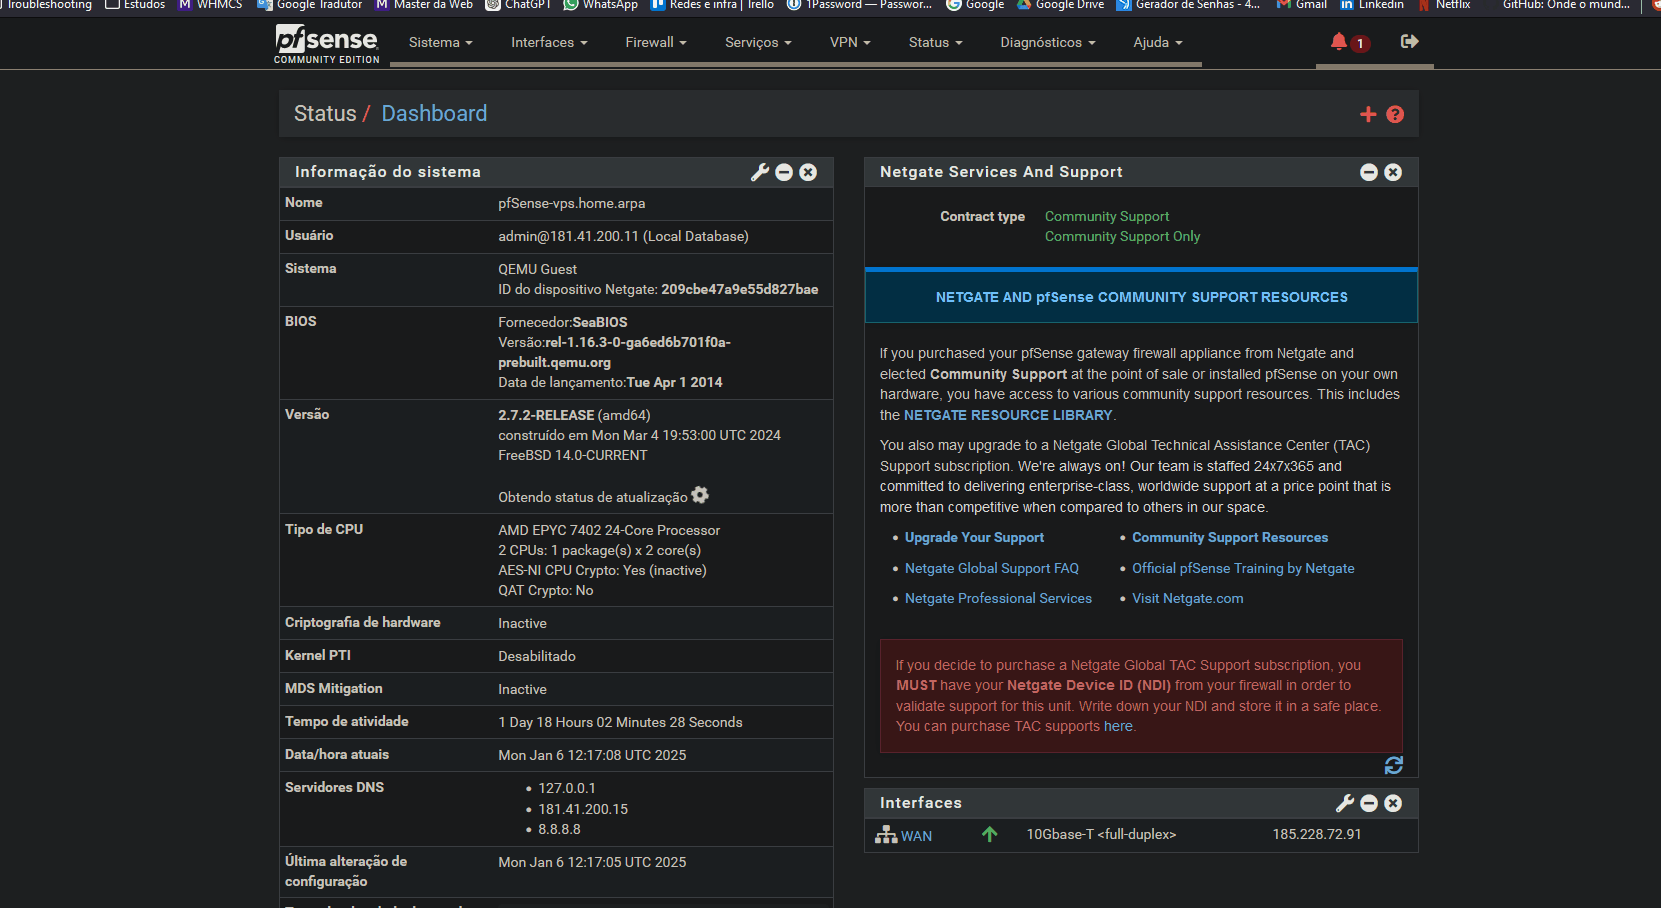Open the Netflix bookmark
The height and width of the screenshot is (908, 1661).
[1443, 5]
